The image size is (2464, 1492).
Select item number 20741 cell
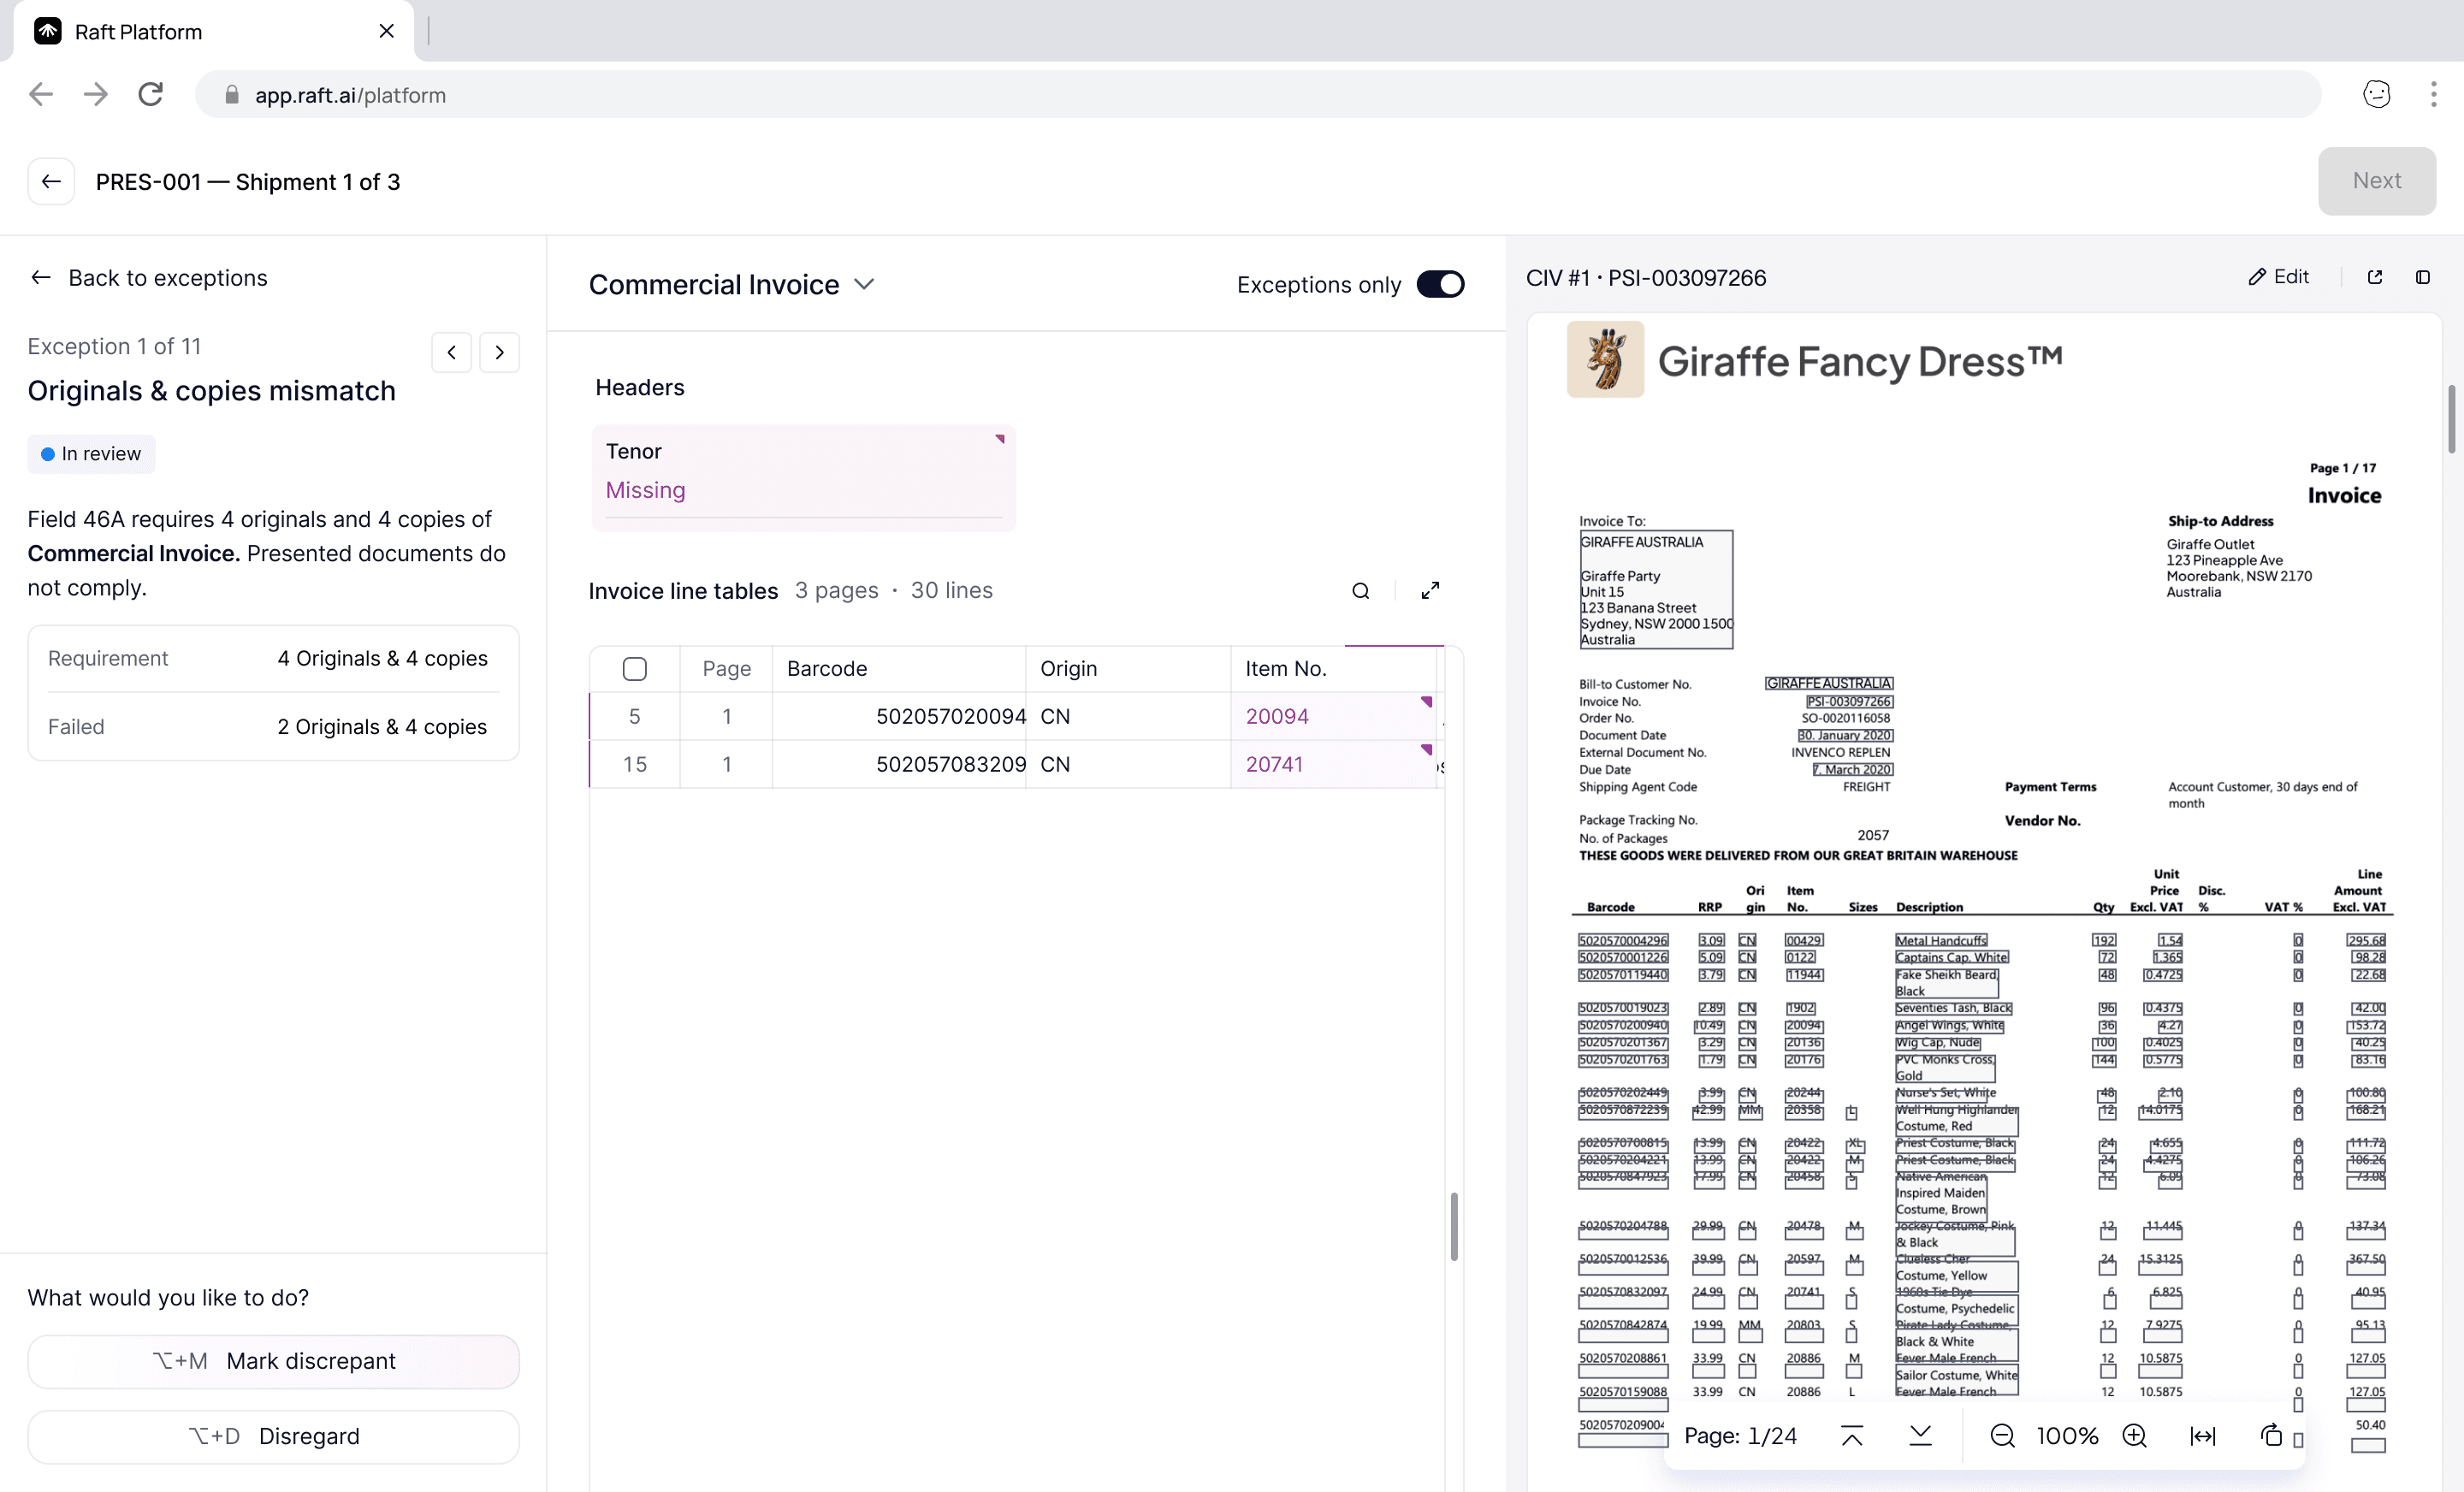(1334, 765)
